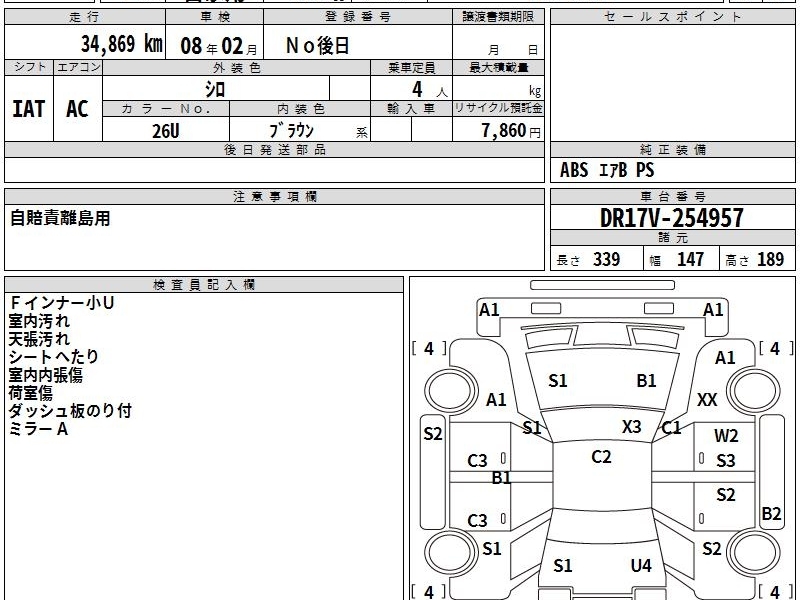
Task: Click the S1 mark beside U4
Action: (x=563, y=565)
